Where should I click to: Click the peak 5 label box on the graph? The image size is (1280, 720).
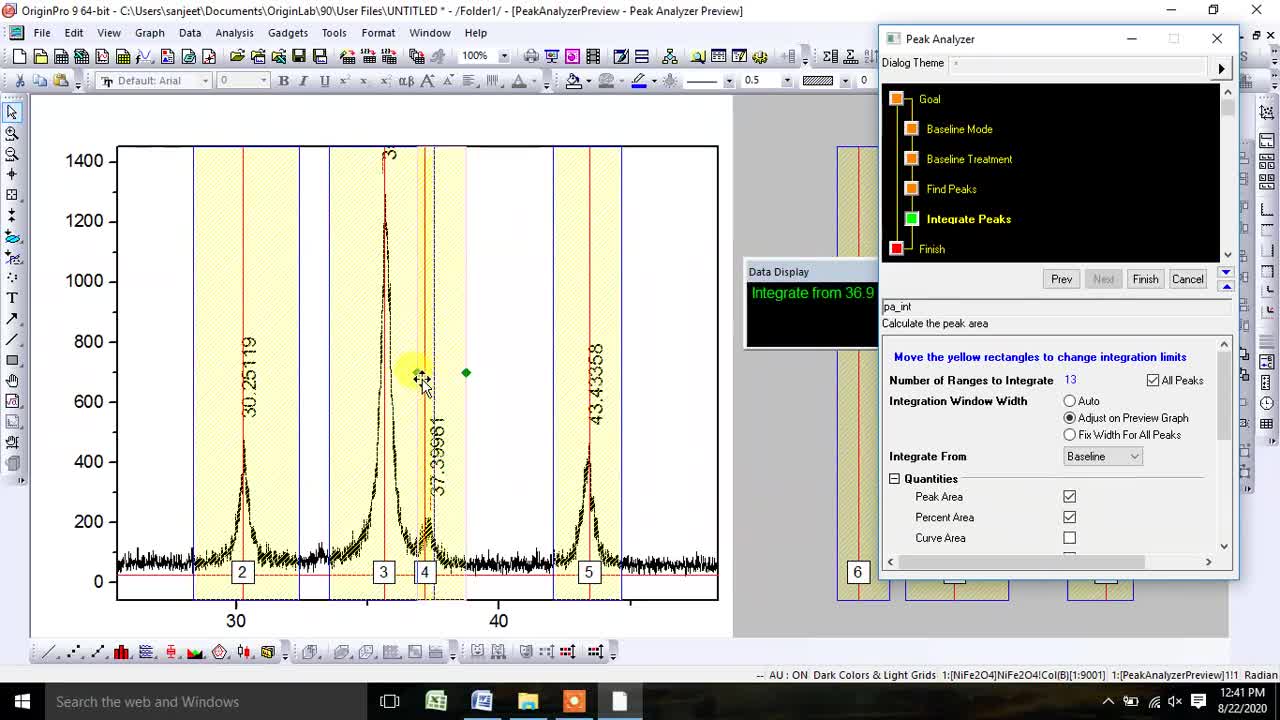[588, 572]
